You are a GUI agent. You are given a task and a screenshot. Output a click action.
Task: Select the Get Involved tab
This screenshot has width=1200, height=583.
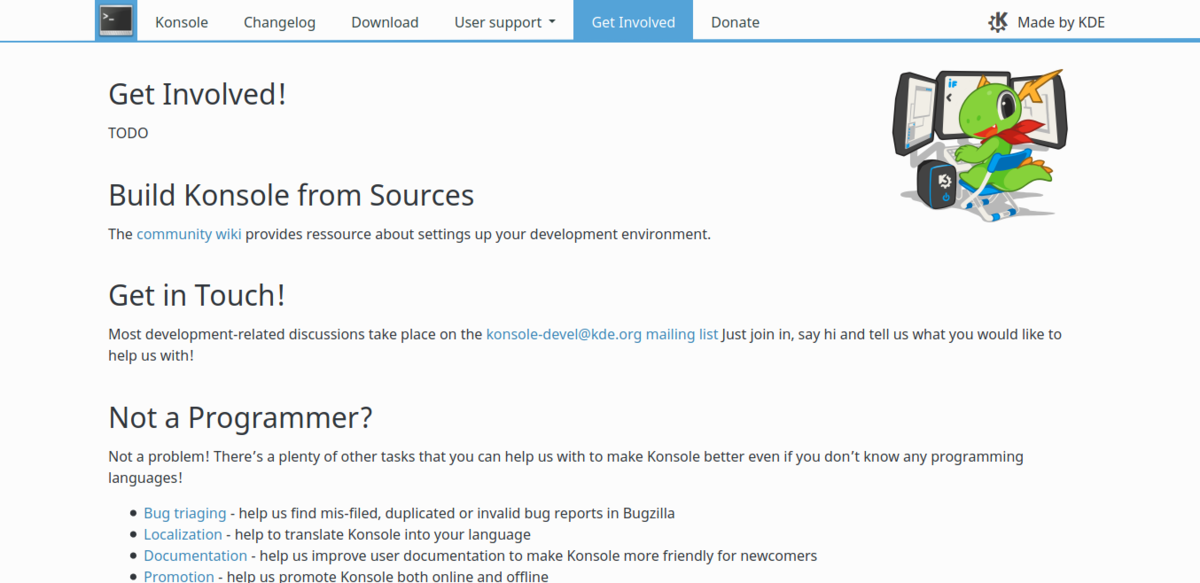pos(633,22)
